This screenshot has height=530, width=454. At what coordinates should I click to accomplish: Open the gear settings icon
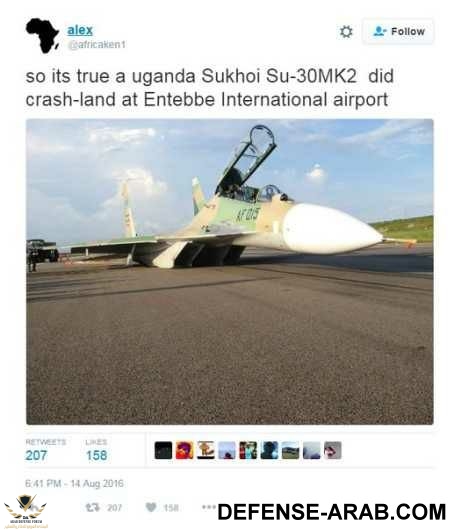[346, 32]
